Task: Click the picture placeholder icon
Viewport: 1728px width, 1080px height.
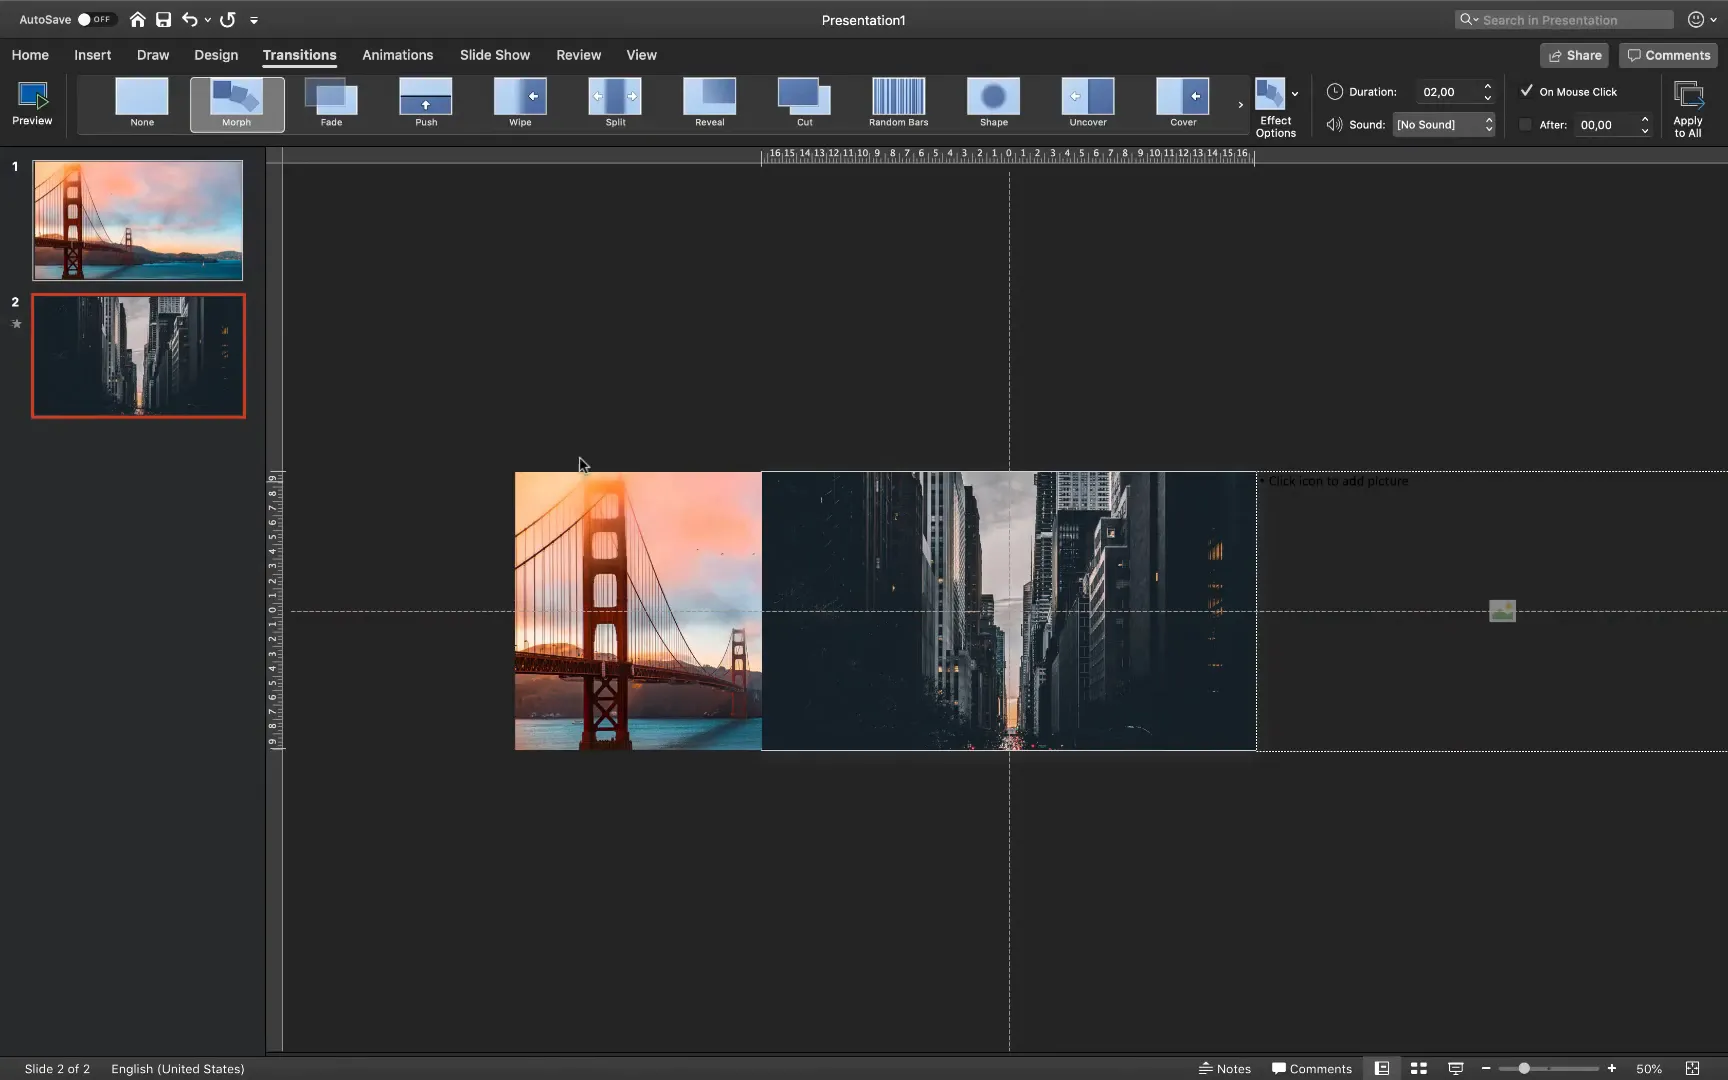Action: [x=1502, y=610]
